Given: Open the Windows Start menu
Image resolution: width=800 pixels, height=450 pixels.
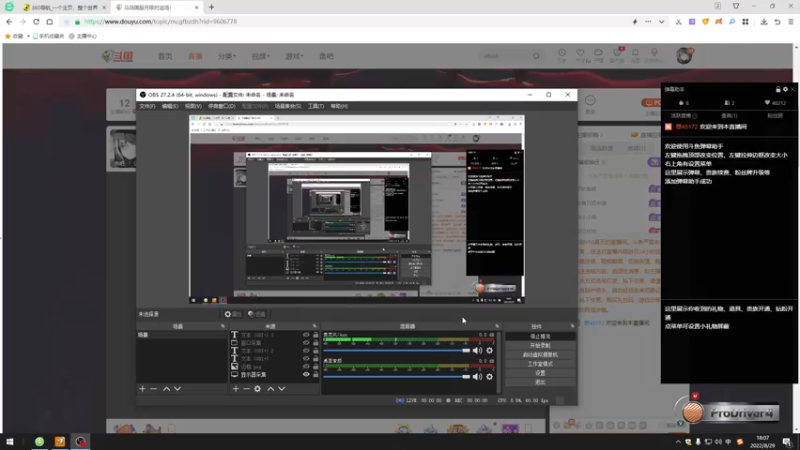Looking at the screenshot, I should click(x=10, y=442).
